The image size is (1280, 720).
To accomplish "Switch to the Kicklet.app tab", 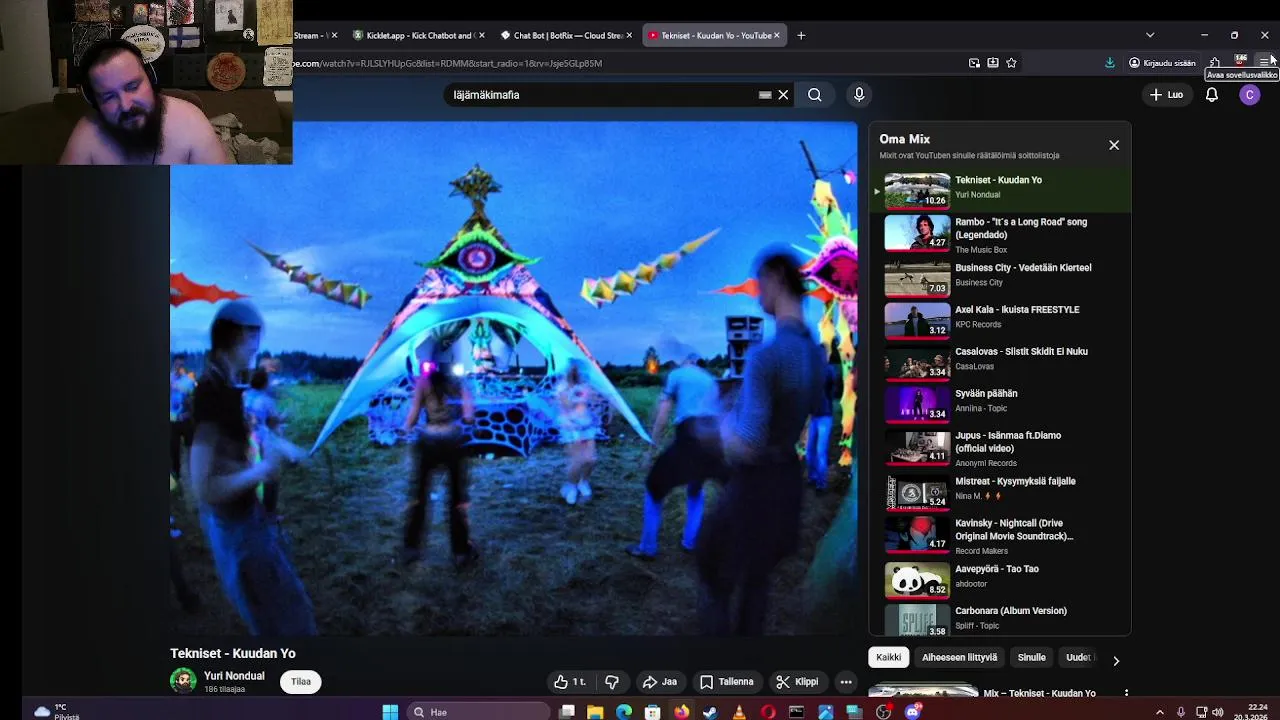I will (x=415, y=35).
